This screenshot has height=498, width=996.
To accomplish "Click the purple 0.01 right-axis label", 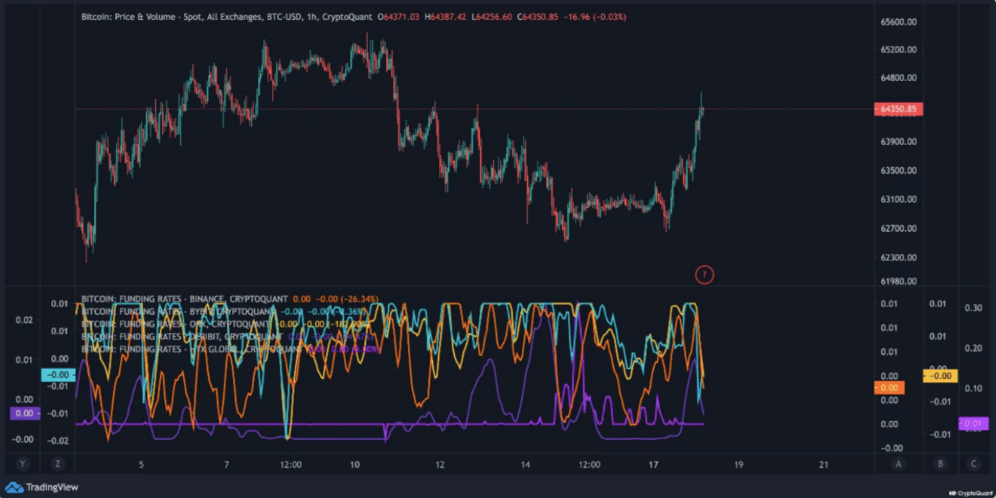I will click(x=972, y=423).
